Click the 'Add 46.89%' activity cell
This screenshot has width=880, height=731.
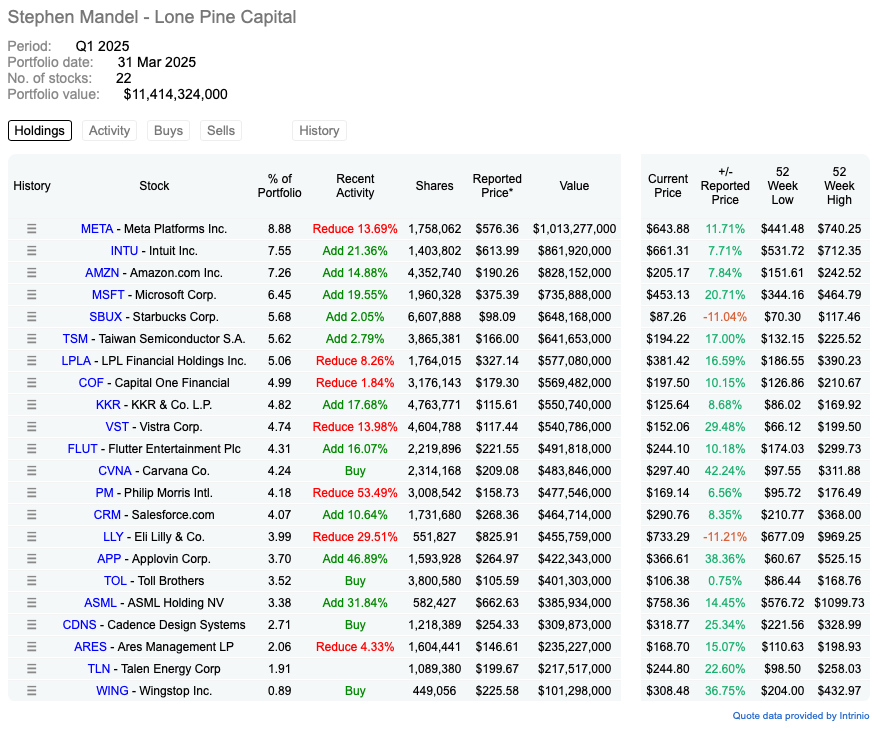(355, 559)
